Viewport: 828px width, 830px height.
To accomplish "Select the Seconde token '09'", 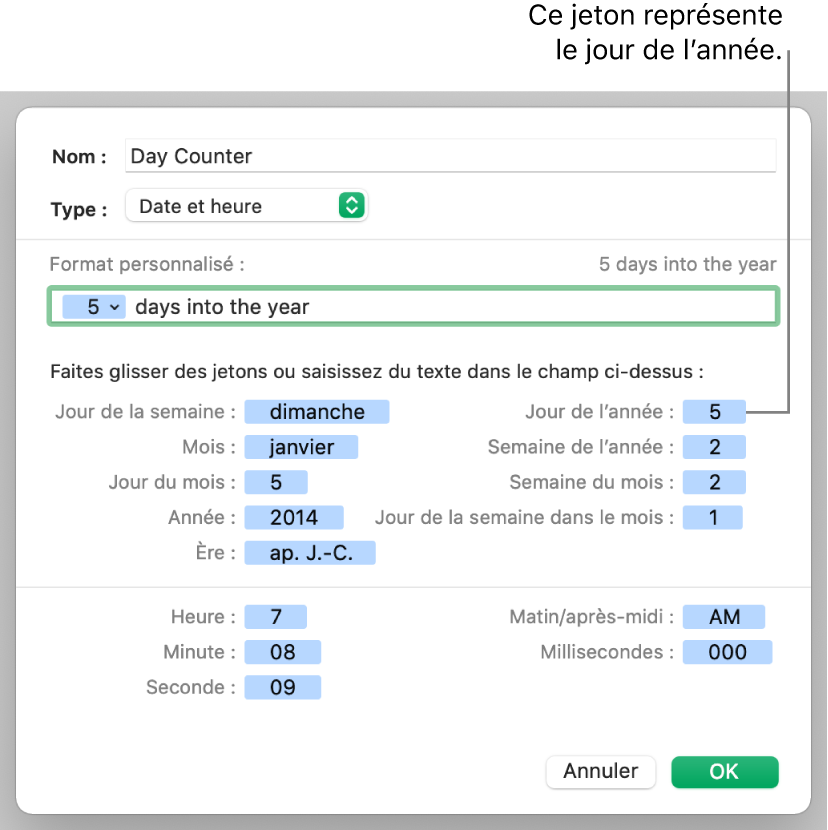I will pos(283,687).
